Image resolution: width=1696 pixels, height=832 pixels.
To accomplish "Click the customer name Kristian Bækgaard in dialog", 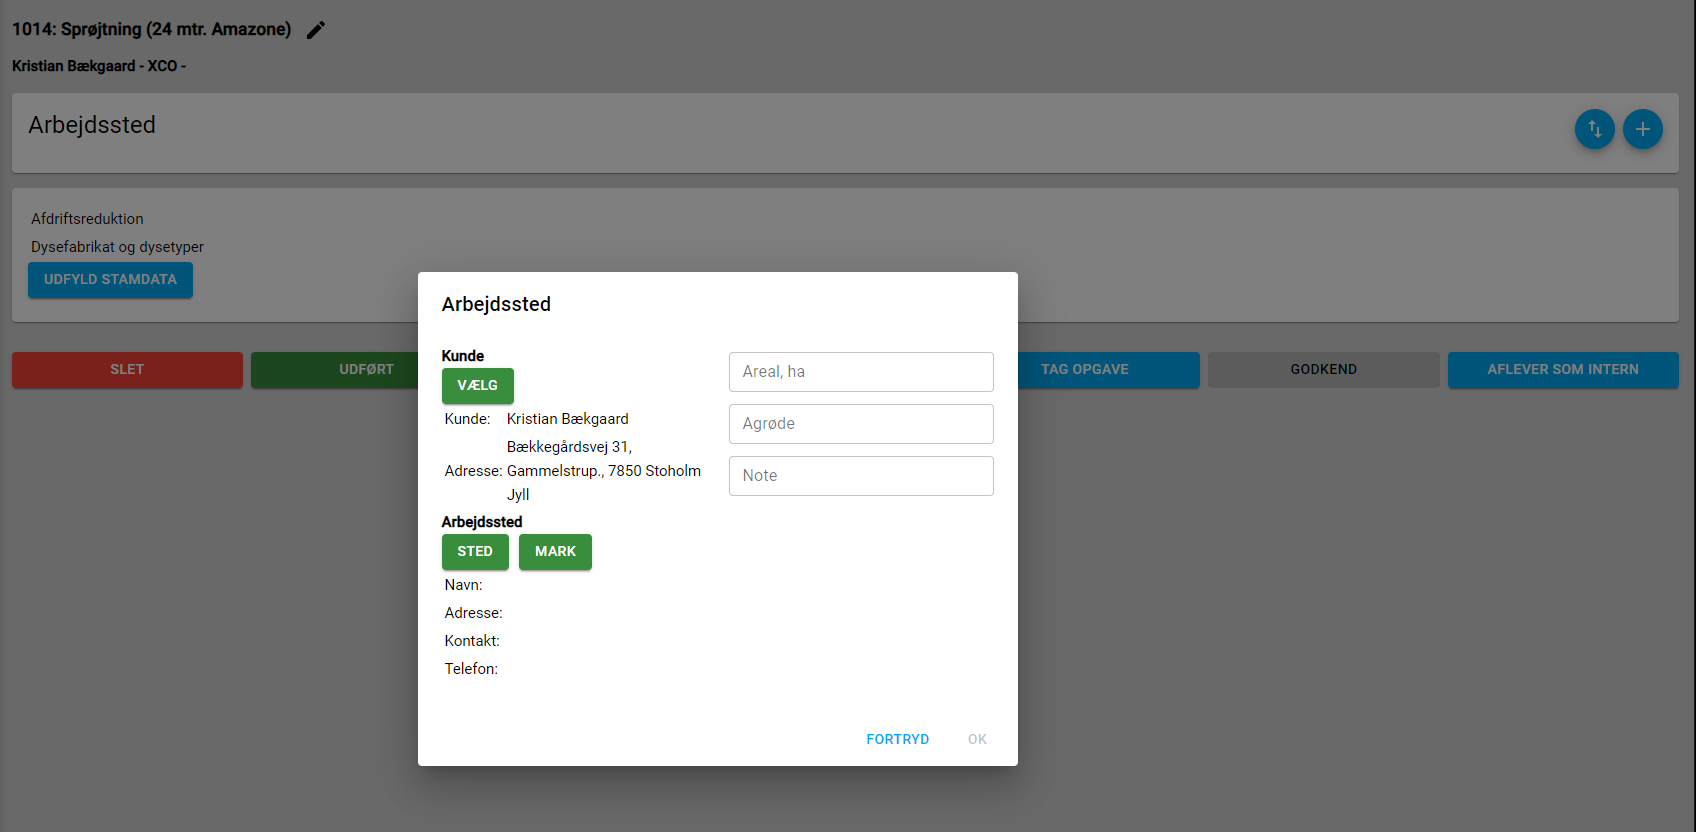I will (x=567, y=419).
